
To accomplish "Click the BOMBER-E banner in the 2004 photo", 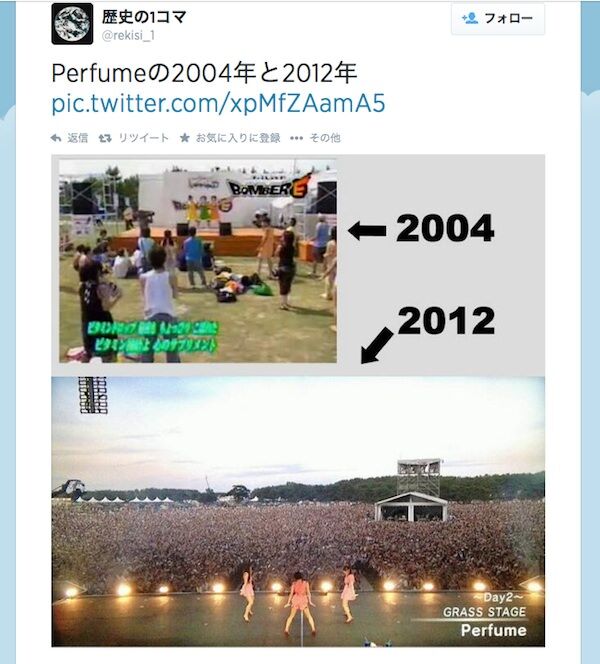I will [x=270, y=187].
